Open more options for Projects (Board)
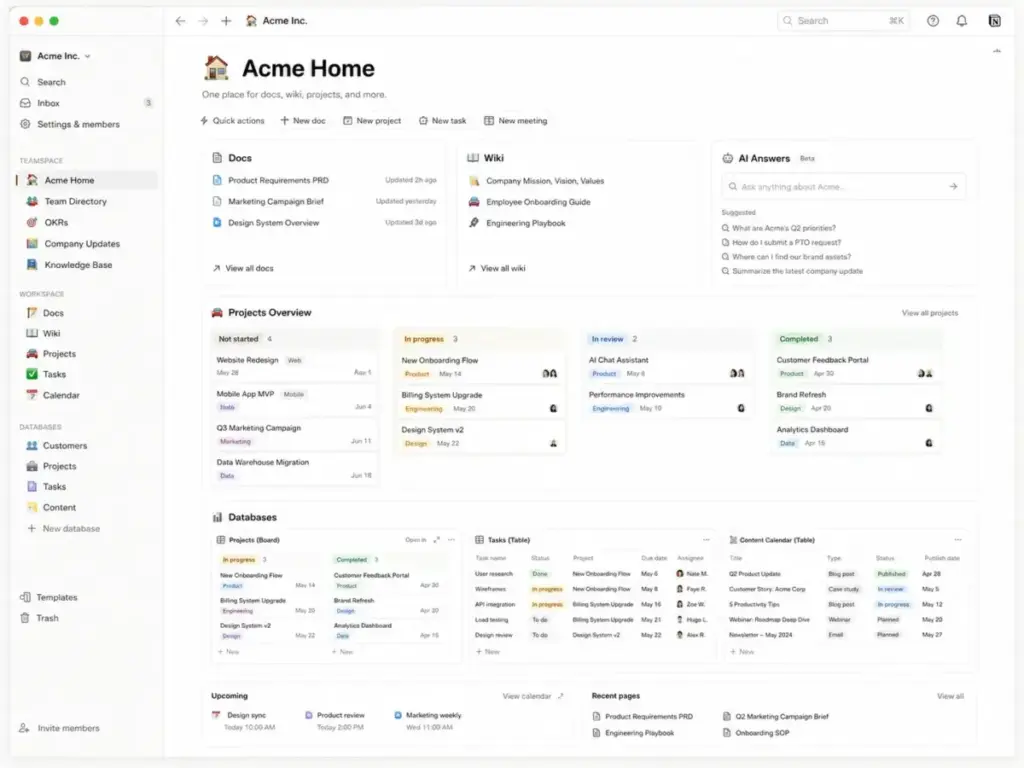 coord(451,540)
